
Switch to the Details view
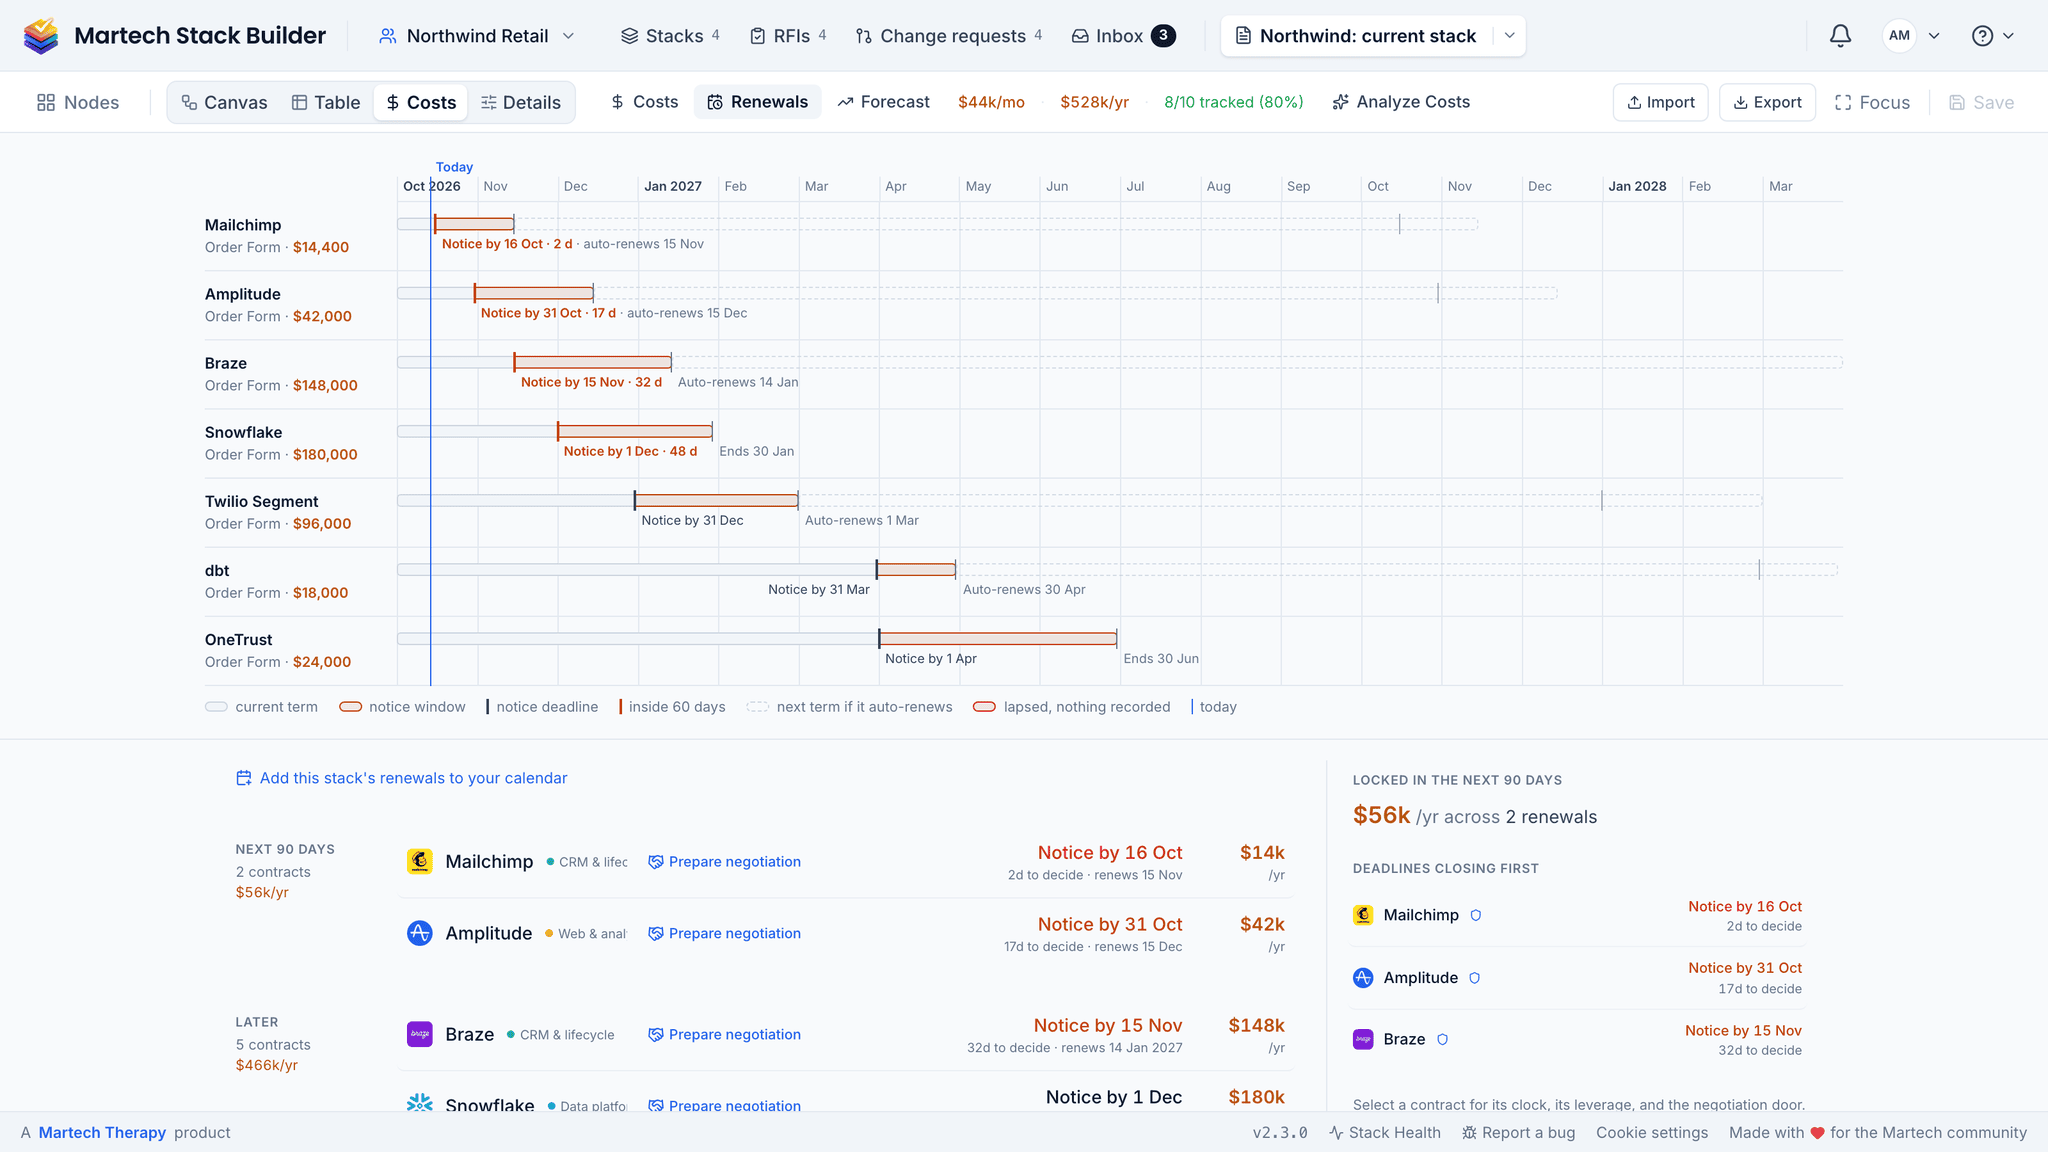[x=521, y=102]
